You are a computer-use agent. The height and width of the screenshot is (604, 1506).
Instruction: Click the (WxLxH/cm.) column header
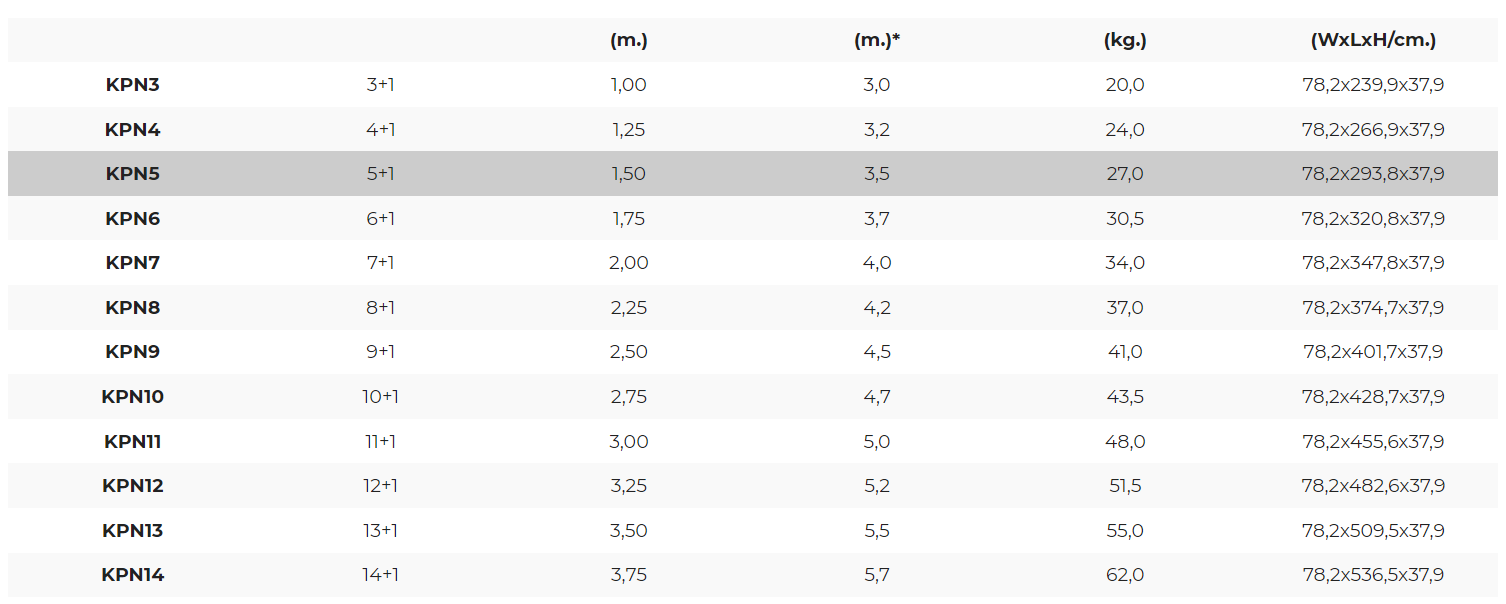[x=1373, y=41]
